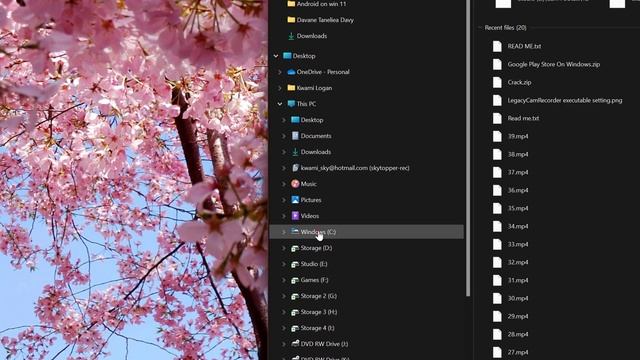Open the Android on win 11 folder
640x360 pixels.
tap(321, 4)
